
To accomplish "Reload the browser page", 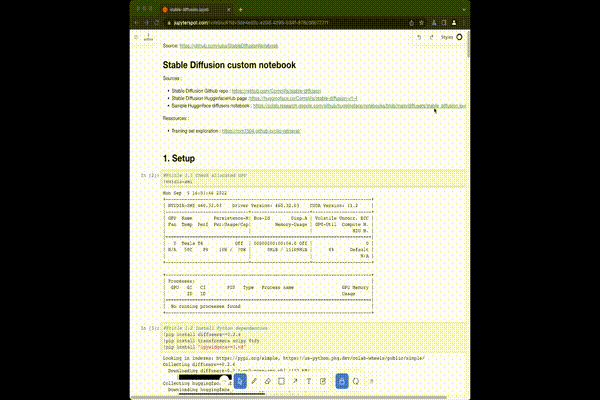I will click(157, 23).
